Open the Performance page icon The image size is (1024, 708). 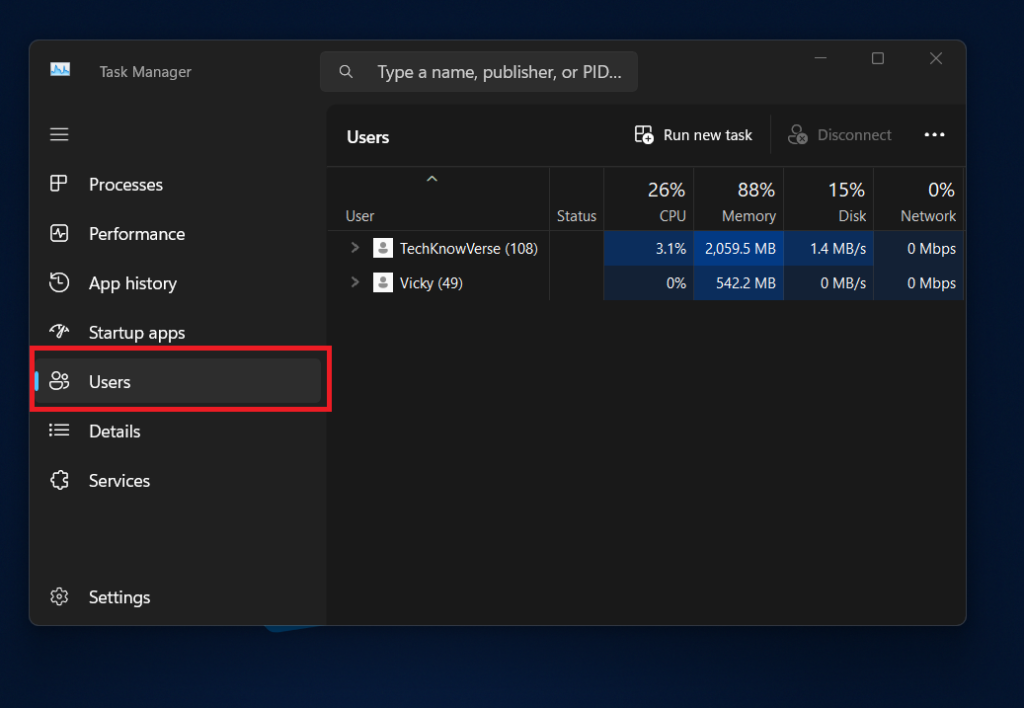pyautogui.click(x=59, y=233)
